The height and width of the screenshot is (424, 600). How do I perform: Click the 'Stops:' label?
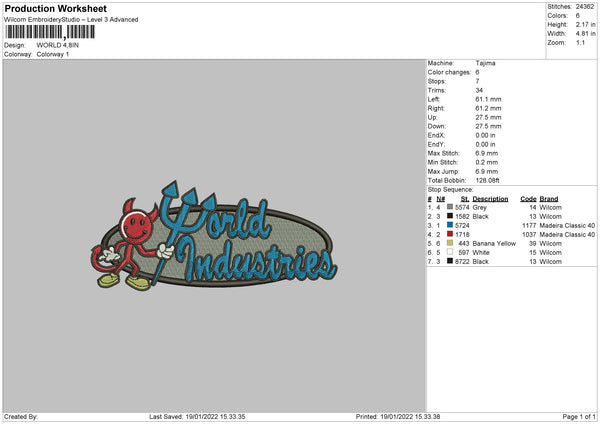click(437, 82)
